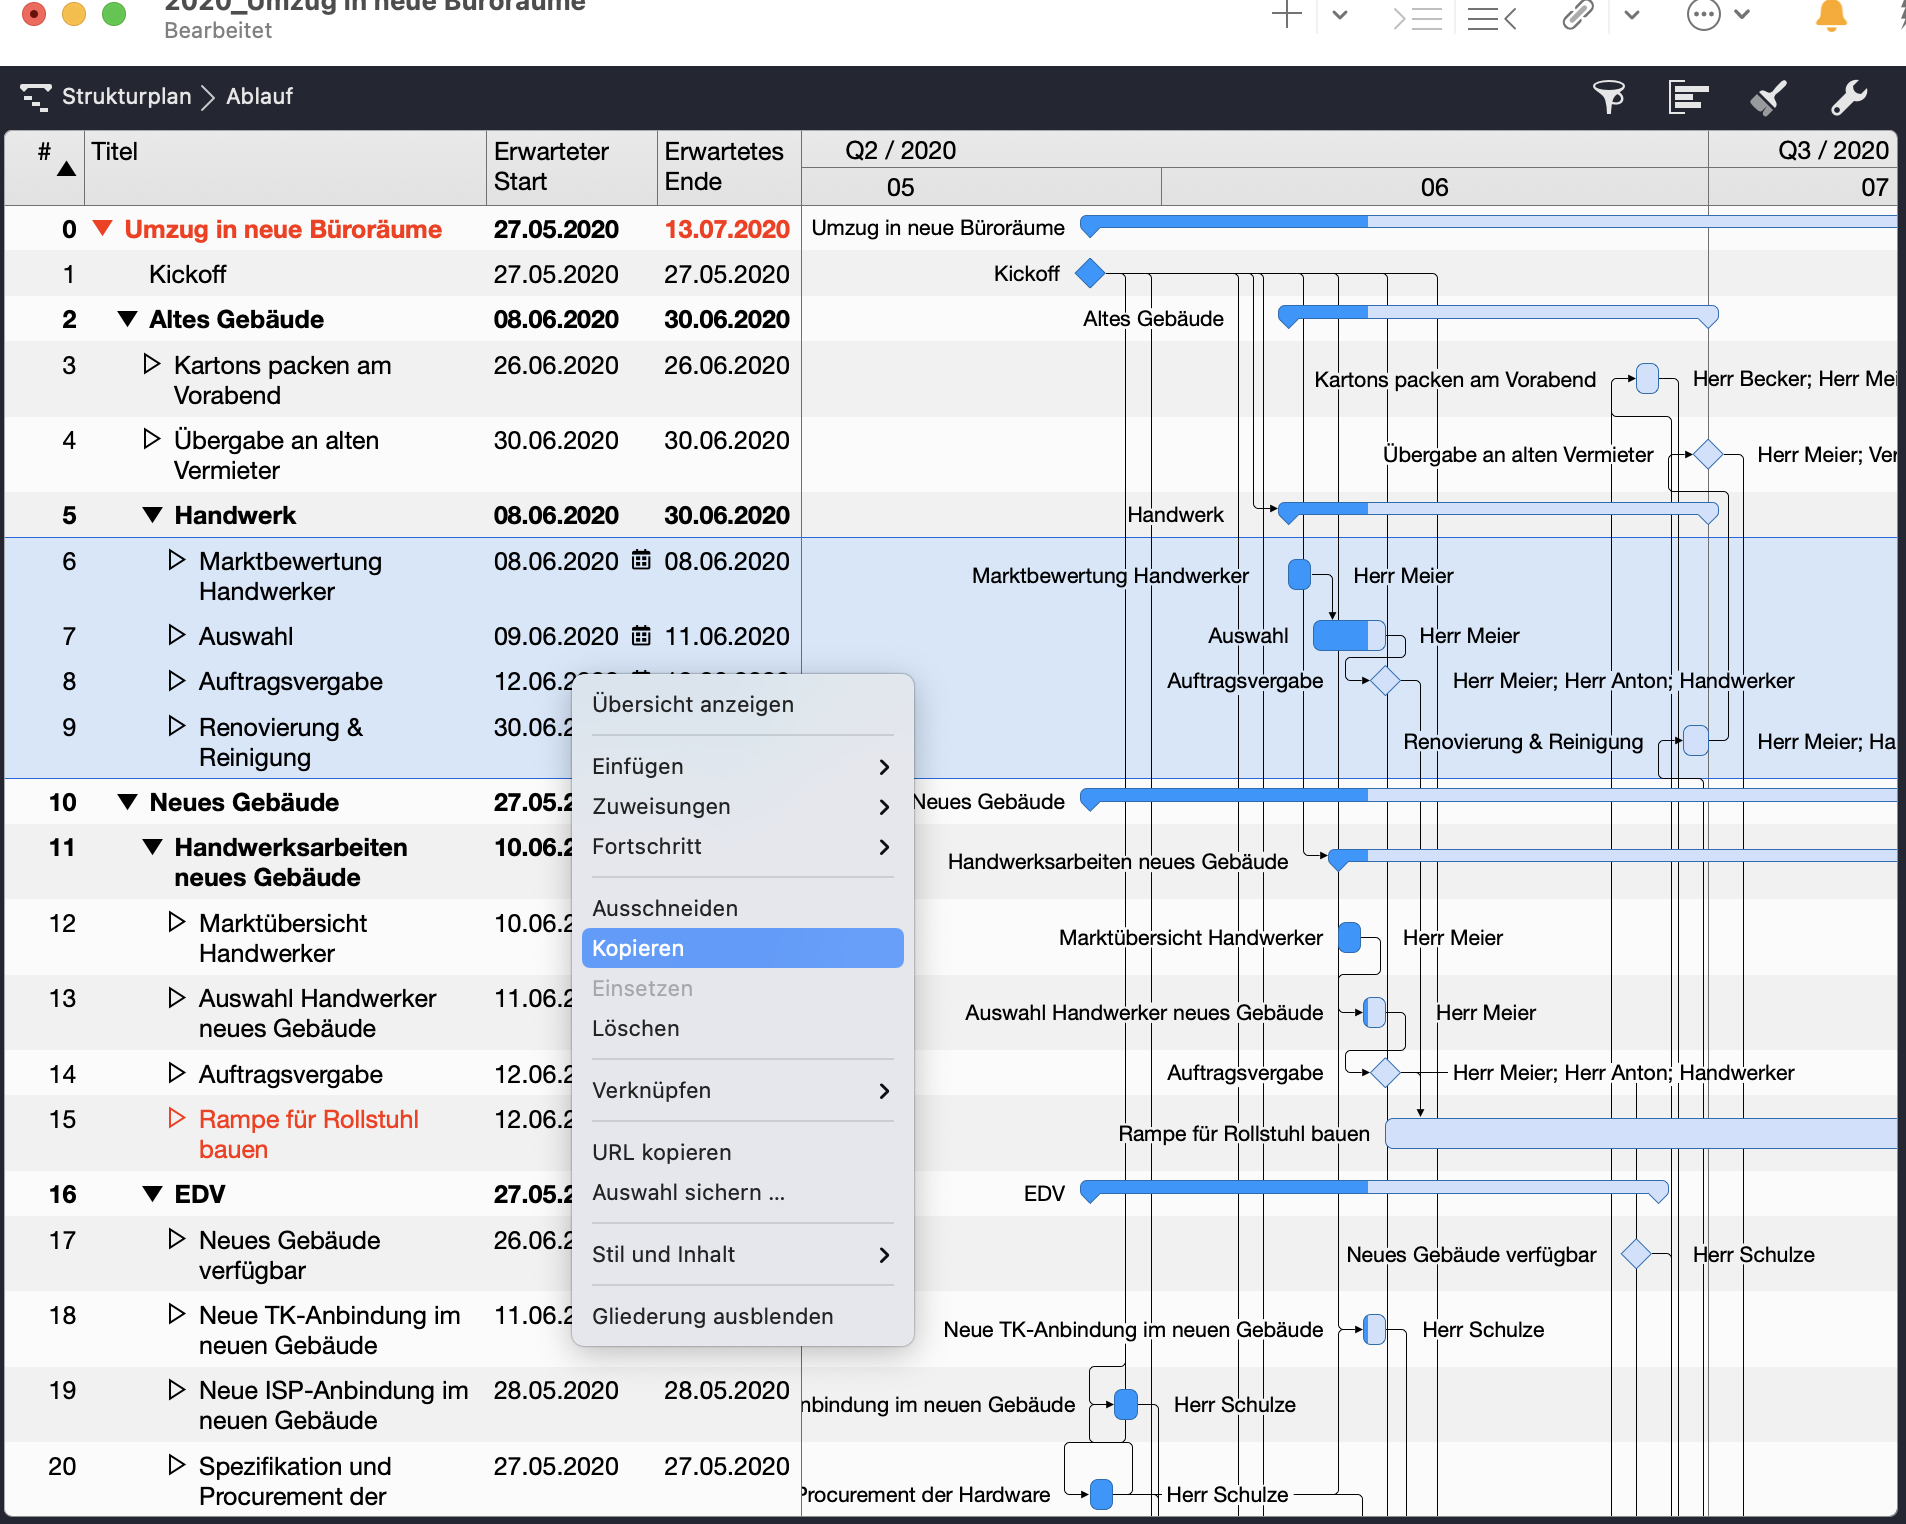Select Löschen in the context menu
1906x1524 pixels.
click(635, 1028)
